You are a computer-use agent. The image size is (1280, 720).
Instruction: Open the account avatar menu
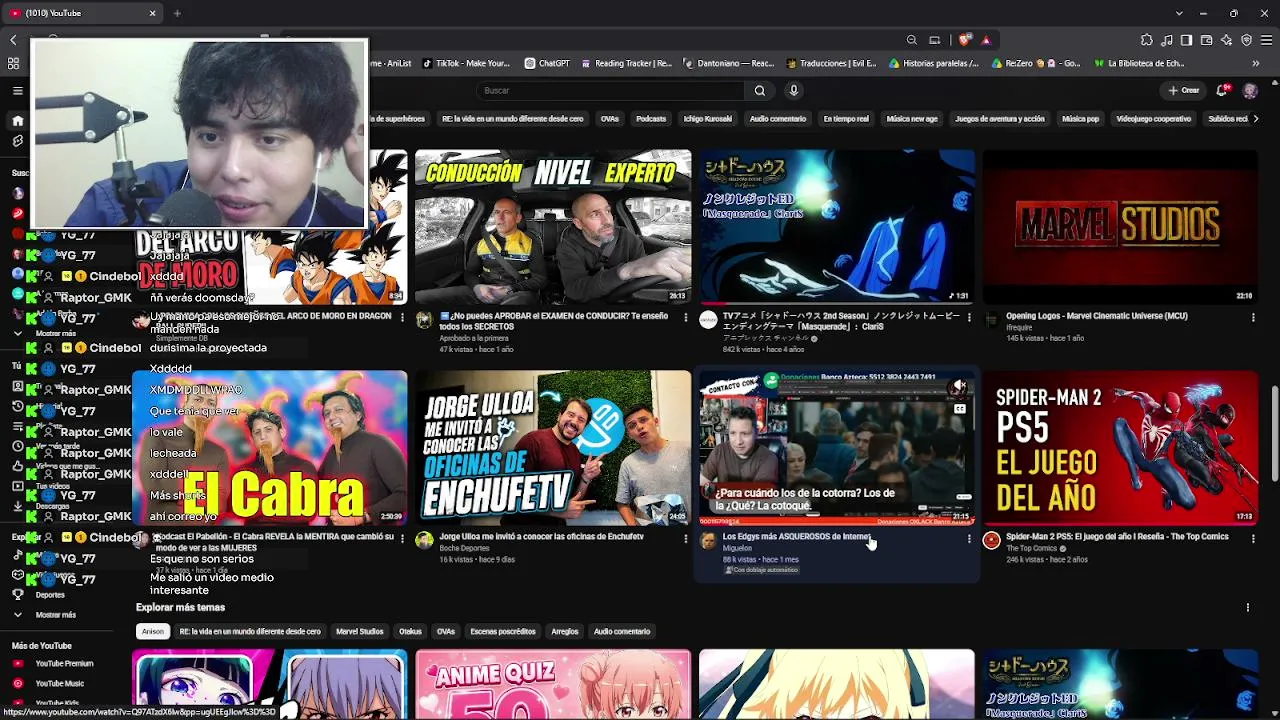tap(1250, 91)
